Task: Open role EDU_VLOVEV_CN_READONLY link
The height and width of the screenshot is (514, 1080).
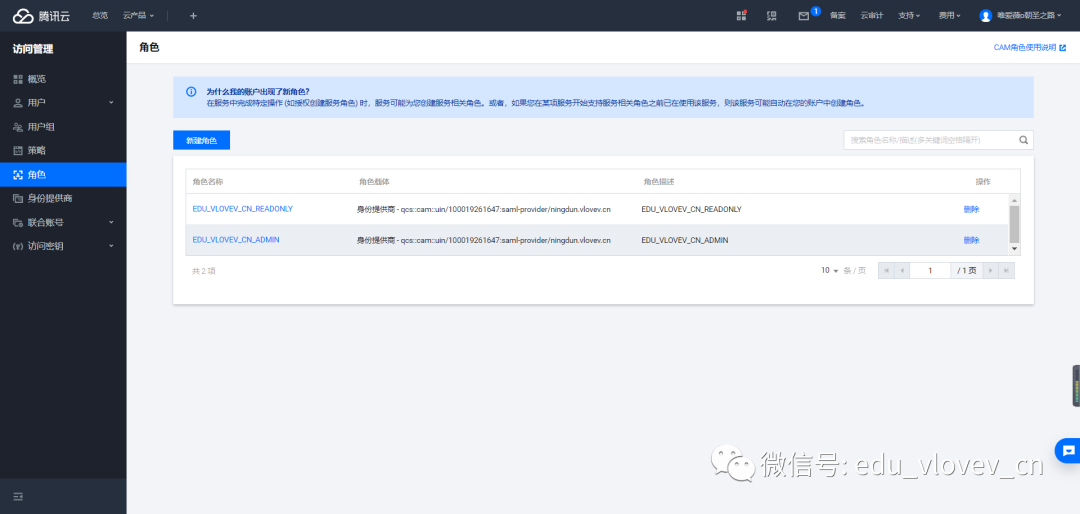Action: pyautogui.click(x=242, y=209)
